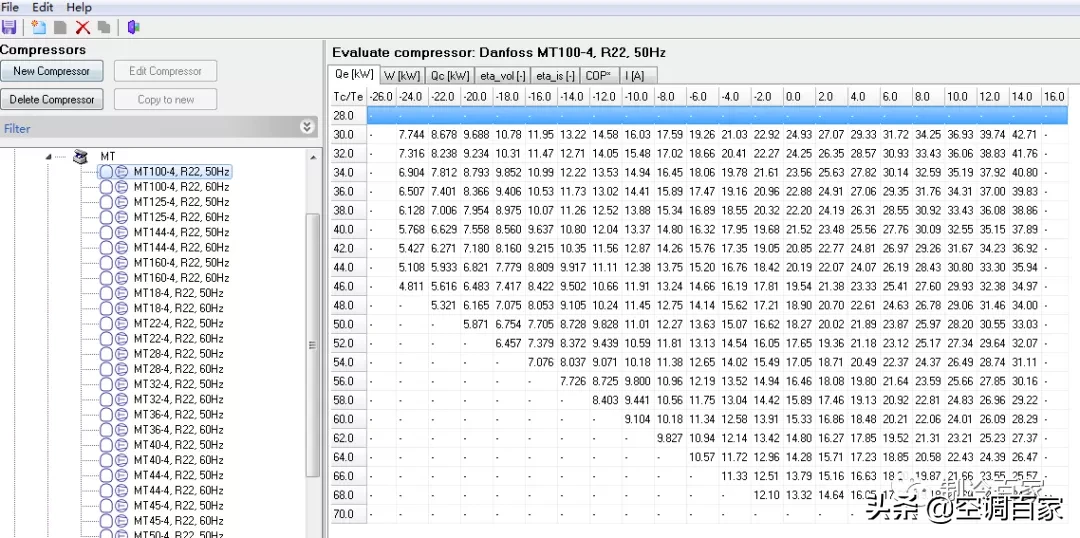1080x538 pixels.
Task: Select MT28-4, R22, 50Hz in tree
Action: pos(178,353)
